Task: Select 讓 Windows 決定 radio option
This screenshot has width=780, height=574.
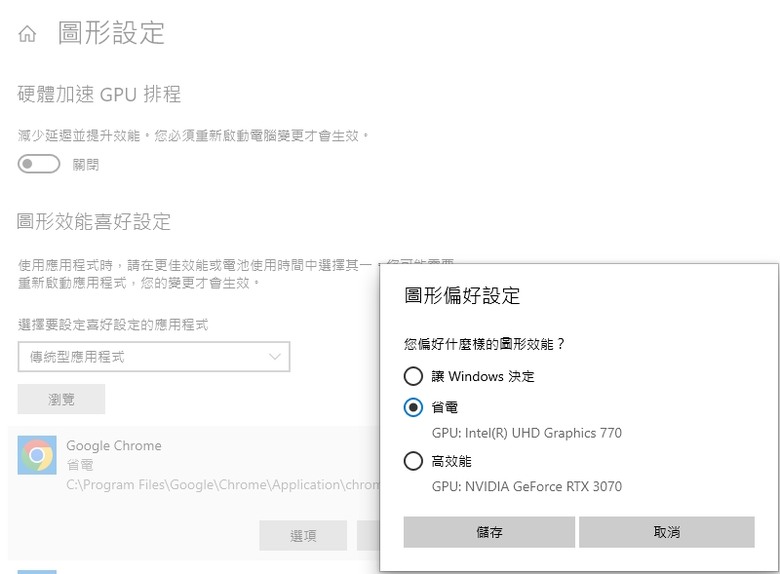Action: pyautogui.click(x=413, y=376)
